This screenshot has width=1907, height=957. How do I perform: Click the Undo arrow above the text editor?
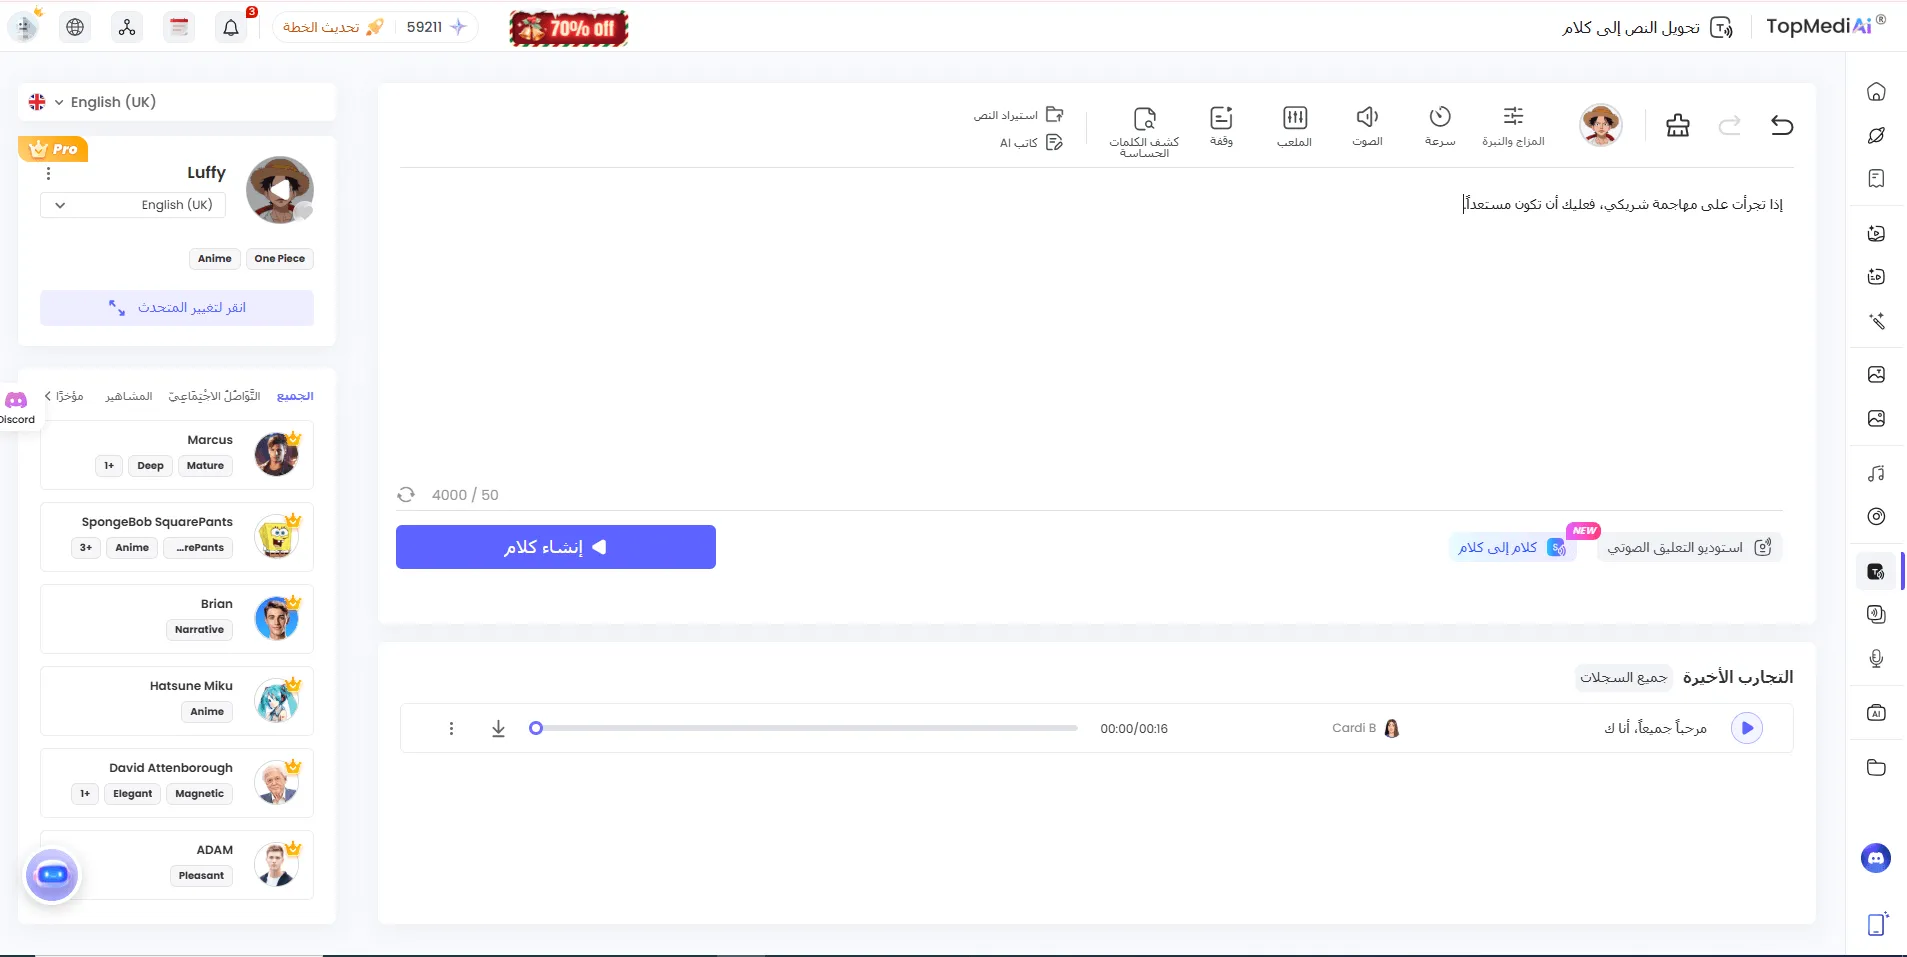tap(1783, 125)
